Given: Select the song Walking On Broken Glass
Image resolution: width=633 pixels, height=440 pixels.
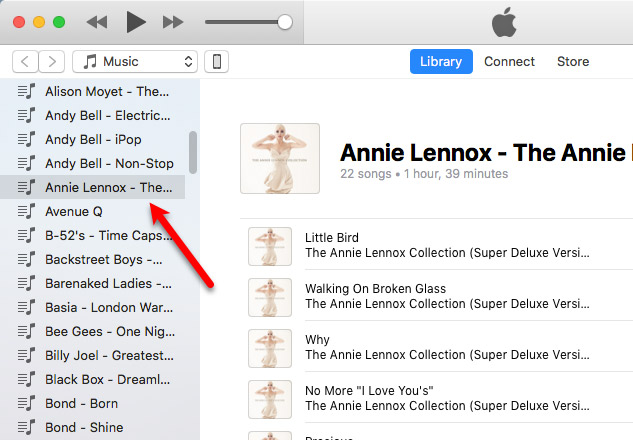Looking at the screenshot, I should (x=375, y=289).
